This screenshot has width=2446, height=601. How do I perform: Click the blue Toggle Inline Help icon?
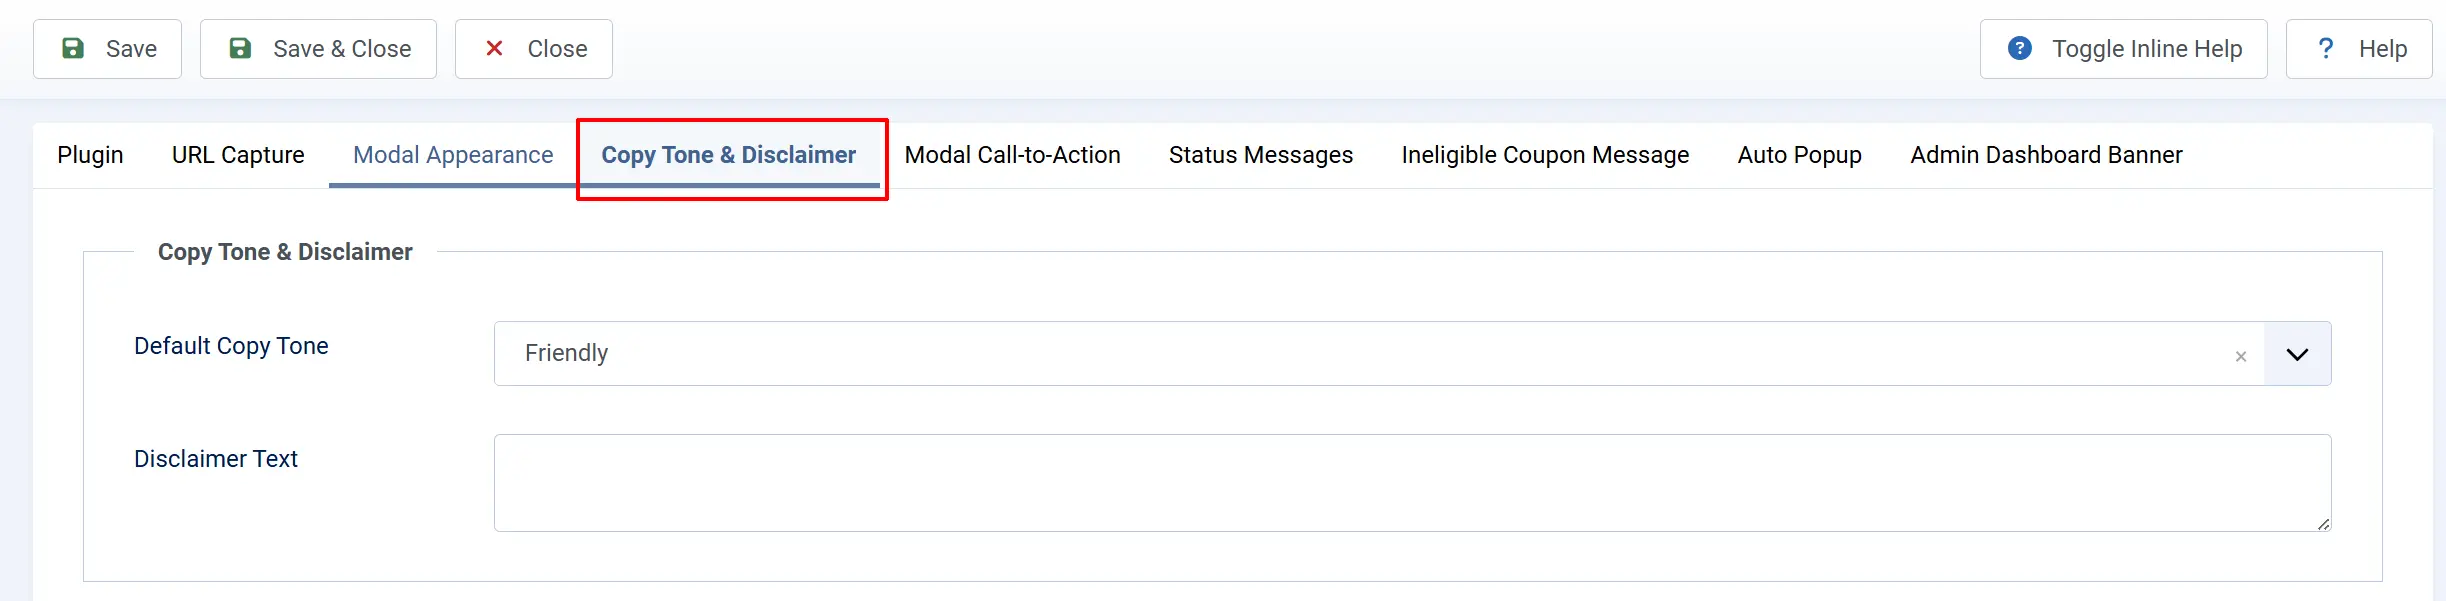click(2020, 48)
